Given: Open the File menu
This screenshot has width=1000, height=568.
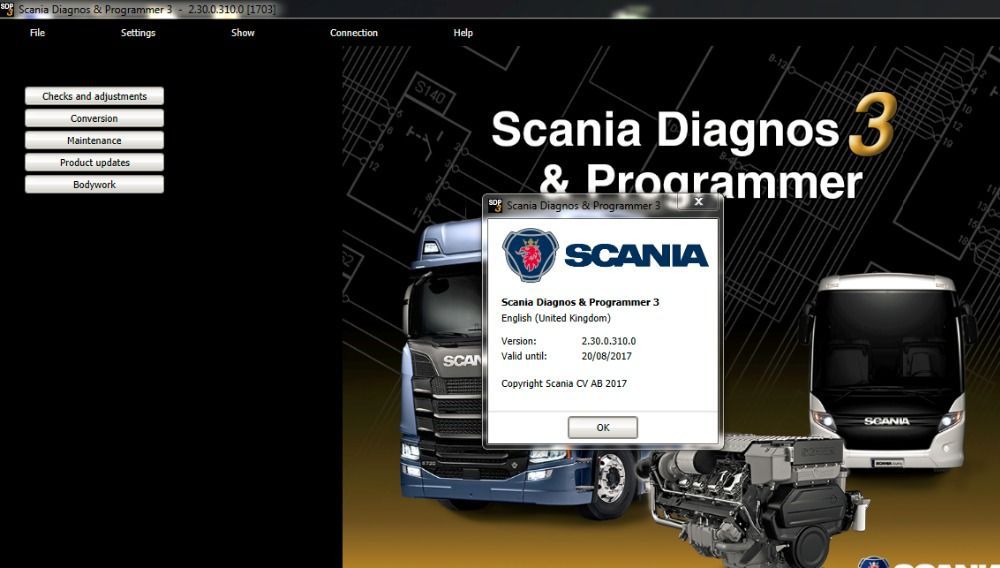Looking at the screenshot, I should (37, 33).
